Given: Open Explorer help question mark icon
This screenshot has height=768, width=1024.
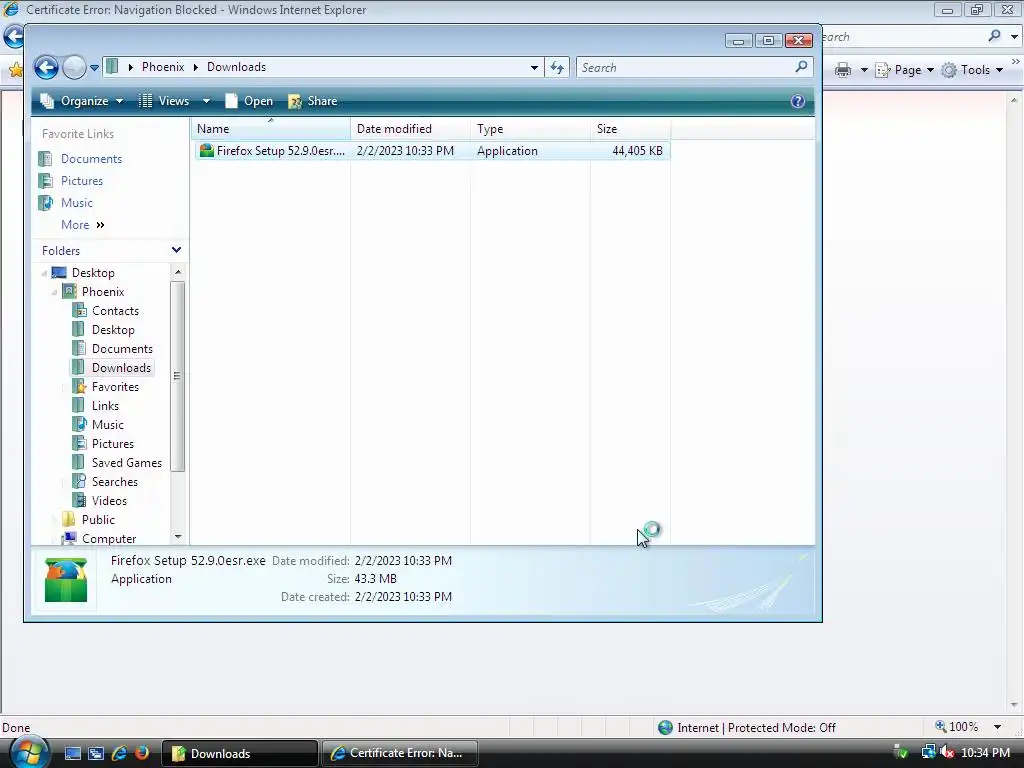Looking at the screenshot, I should 797,101.
